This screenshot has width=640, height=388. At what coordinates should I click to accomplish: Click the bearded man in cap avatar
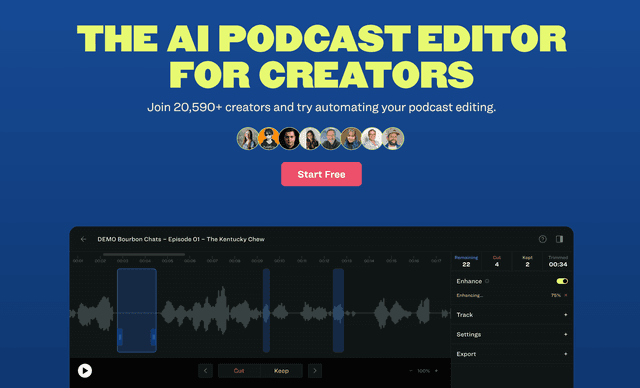(393, 138)
